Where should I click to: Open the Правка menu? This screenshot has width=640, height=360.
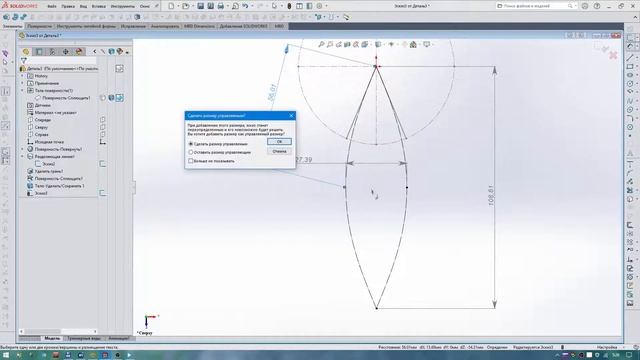pos(68,7)
